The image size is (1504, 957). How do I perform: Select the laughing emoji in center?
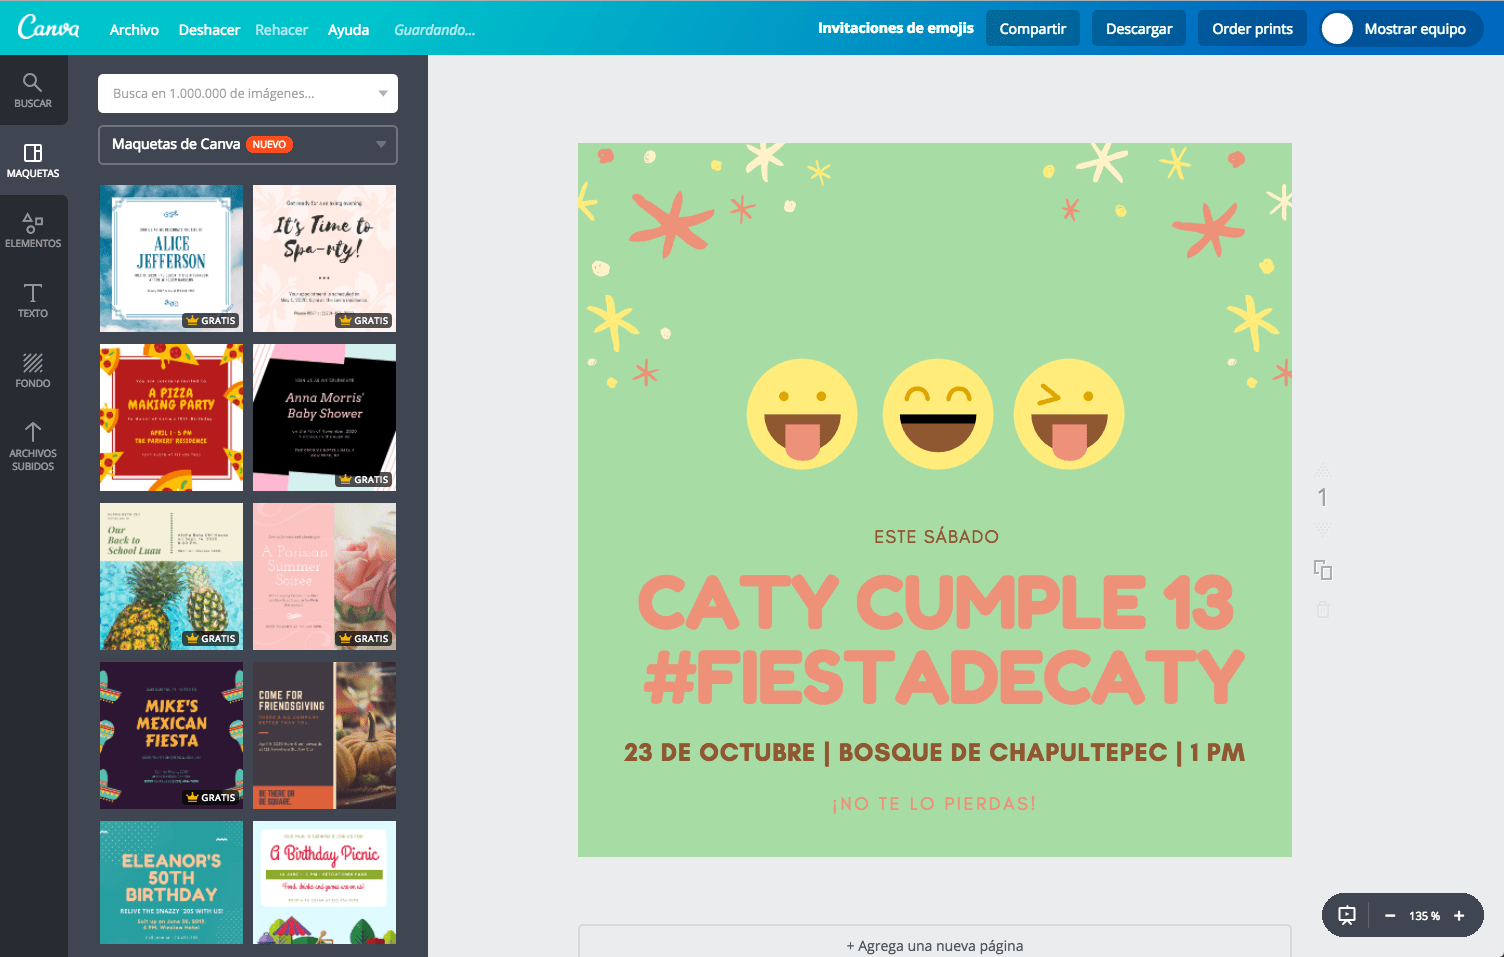pyautogui.click(x=937, y=414)
